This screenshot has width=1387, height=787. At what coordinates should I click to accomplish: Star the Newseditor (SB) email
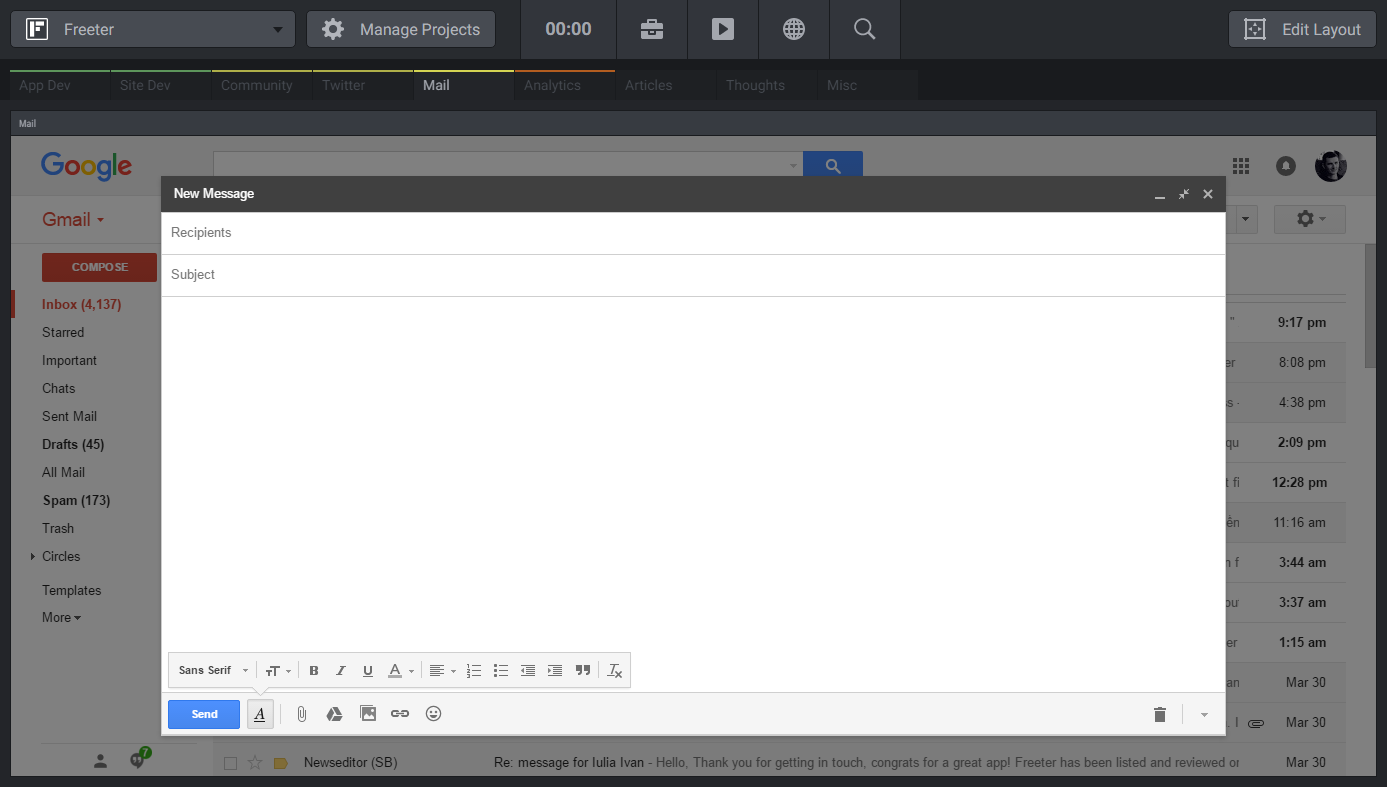tap(255, 763)
